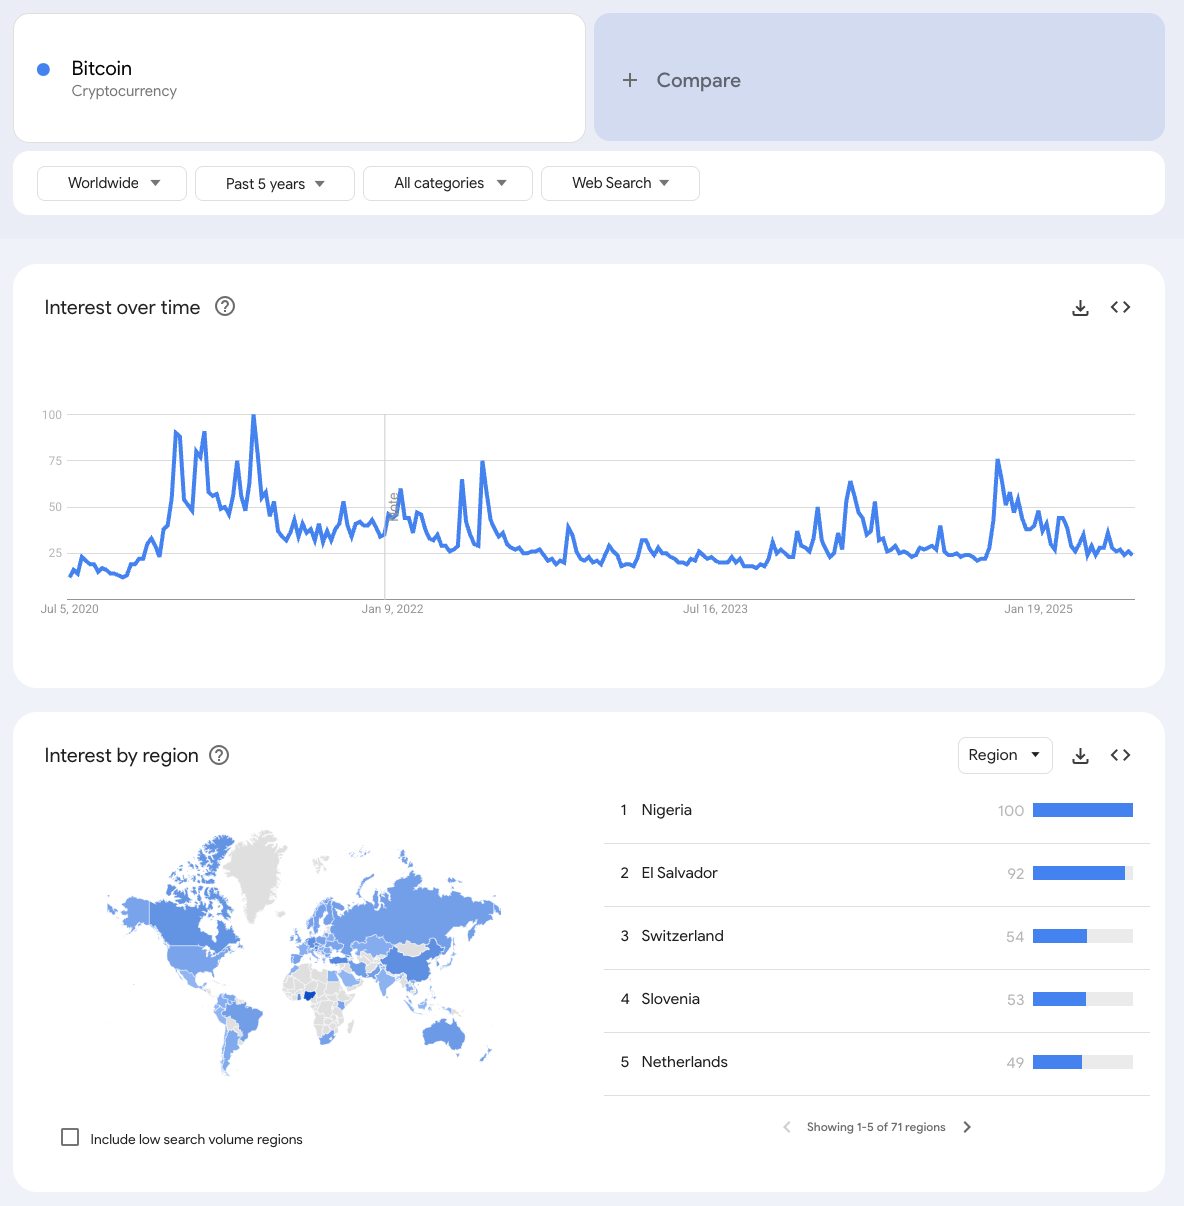Open embed code for Interest by region
Screen dimensions: 1184x1206
1120,755
